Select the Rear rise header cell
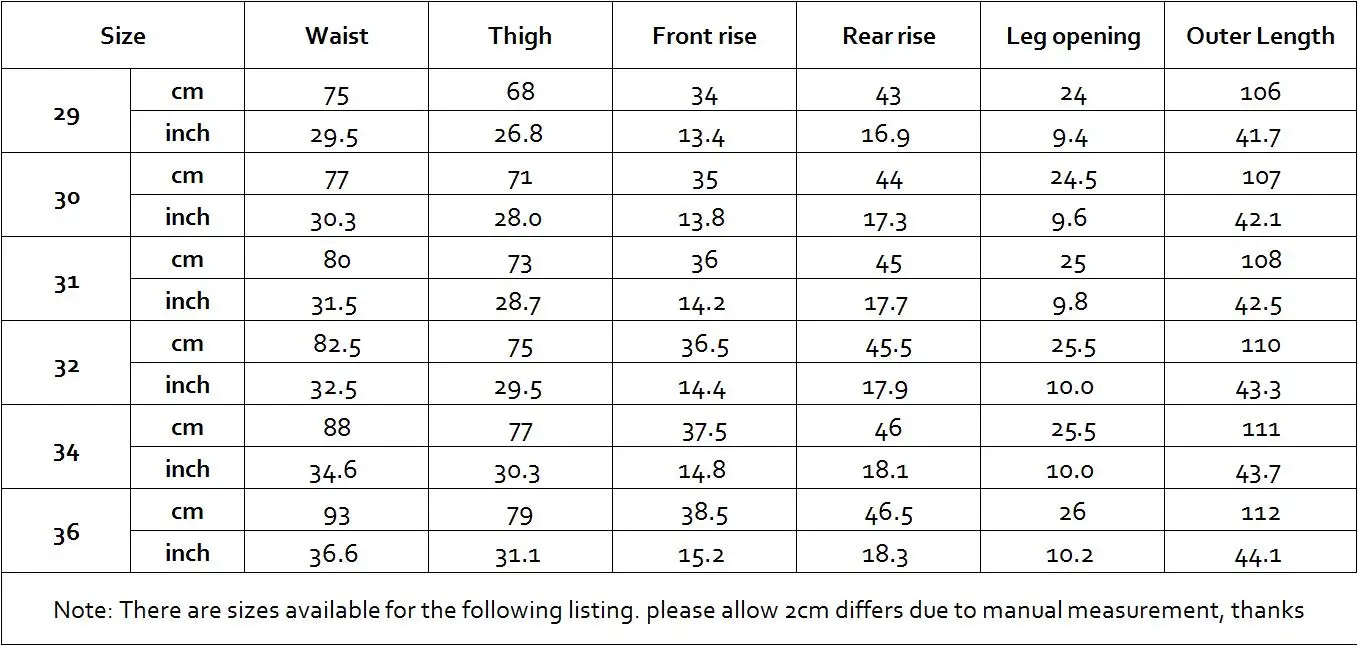The image size is (1358, 646). (888, 36)
